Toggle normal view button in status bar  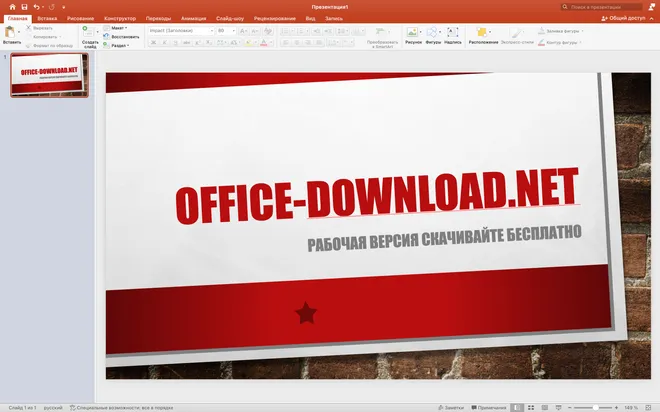(x=517, y=408)
